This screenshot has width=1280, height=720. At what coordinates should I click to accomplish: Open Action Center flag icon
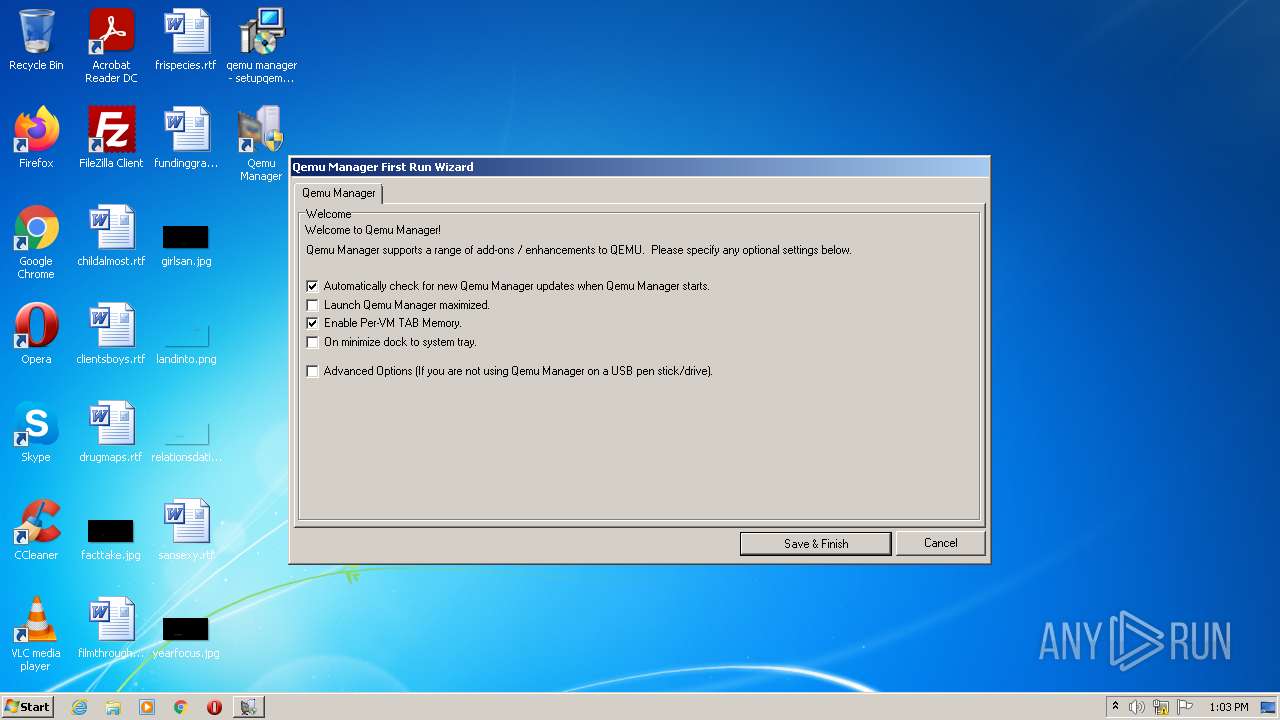pos(1185,707)
